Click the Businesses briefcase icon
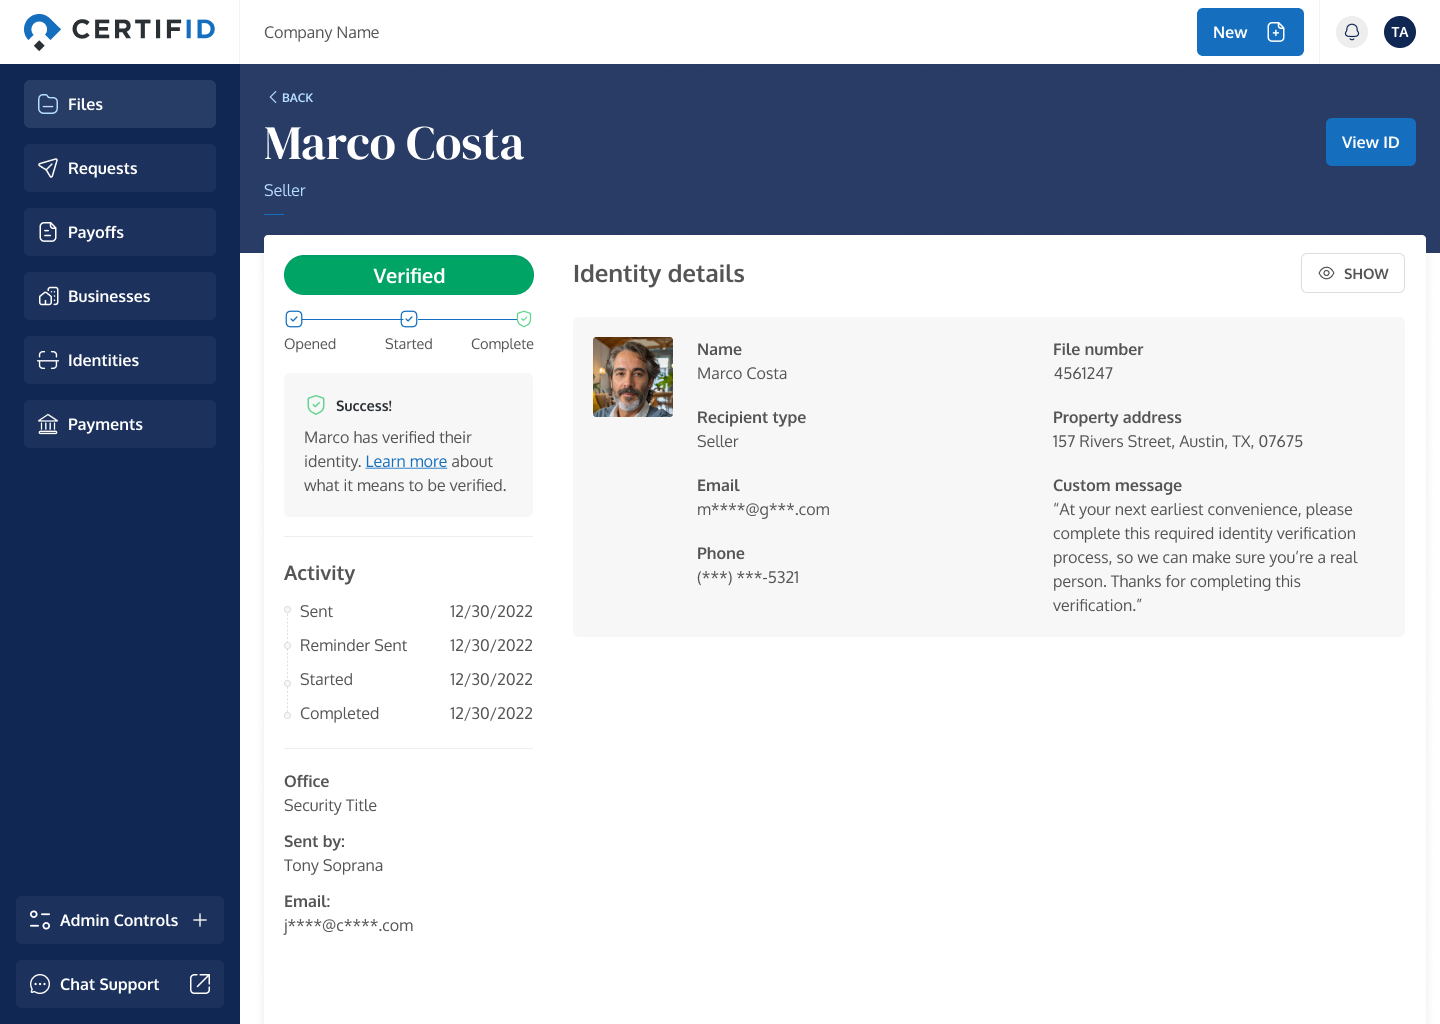 click(x=47, y=296)
